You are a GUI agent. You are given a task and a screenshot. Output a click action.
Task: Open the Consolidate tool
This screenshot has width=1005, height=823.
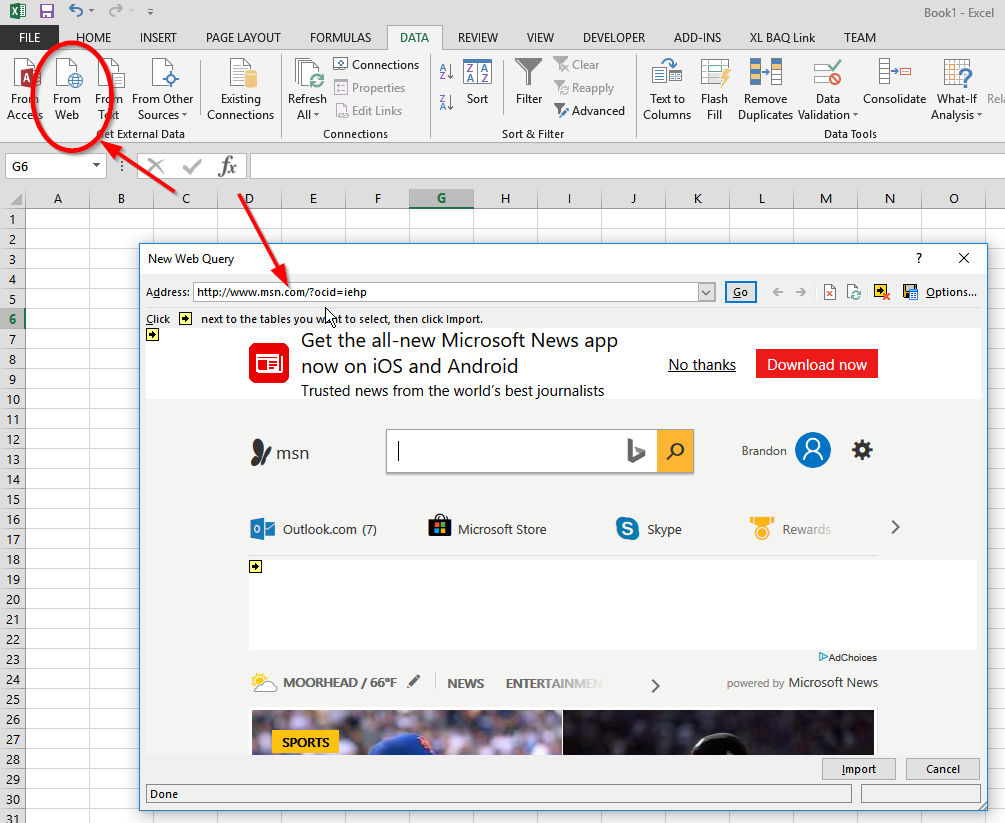894,81
